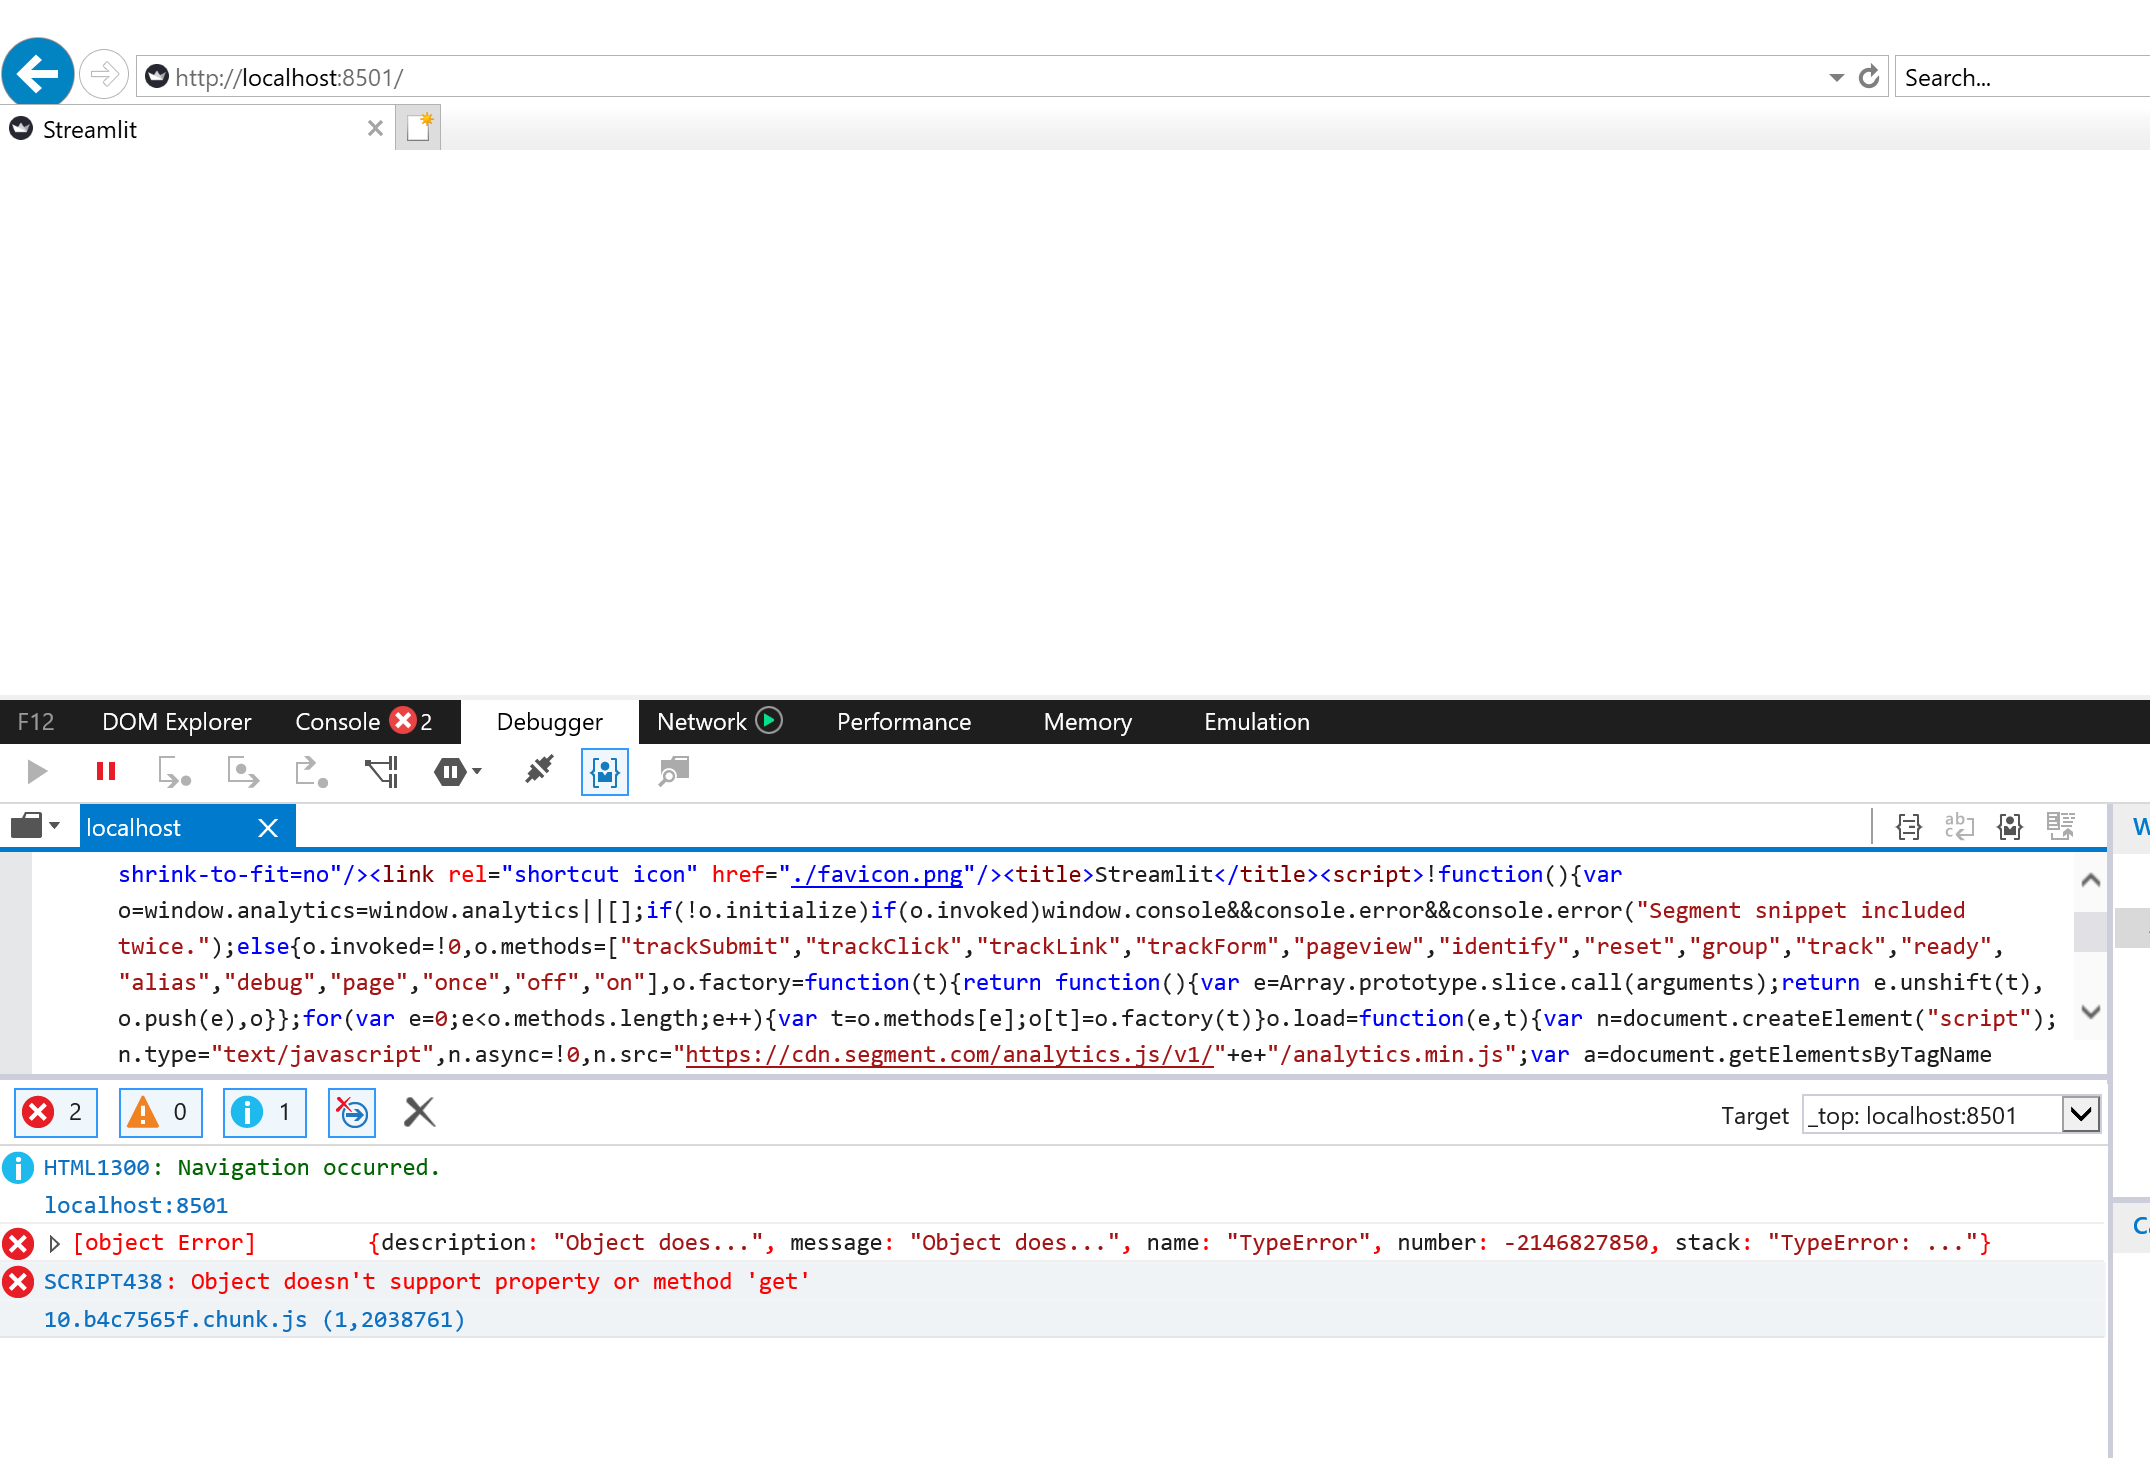Toggle the warnings filter showing count 0
The width and height of the screenshot is (2150, 1458).
pos(160,1112)
